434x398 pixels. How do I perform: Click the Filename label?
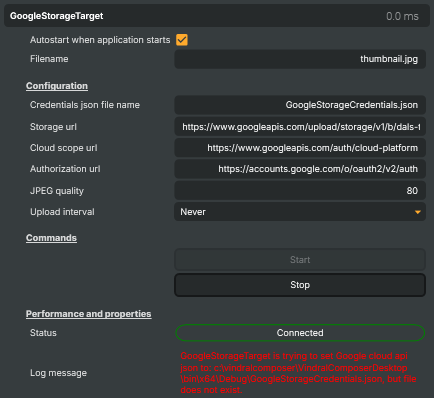tap(49, 59)
